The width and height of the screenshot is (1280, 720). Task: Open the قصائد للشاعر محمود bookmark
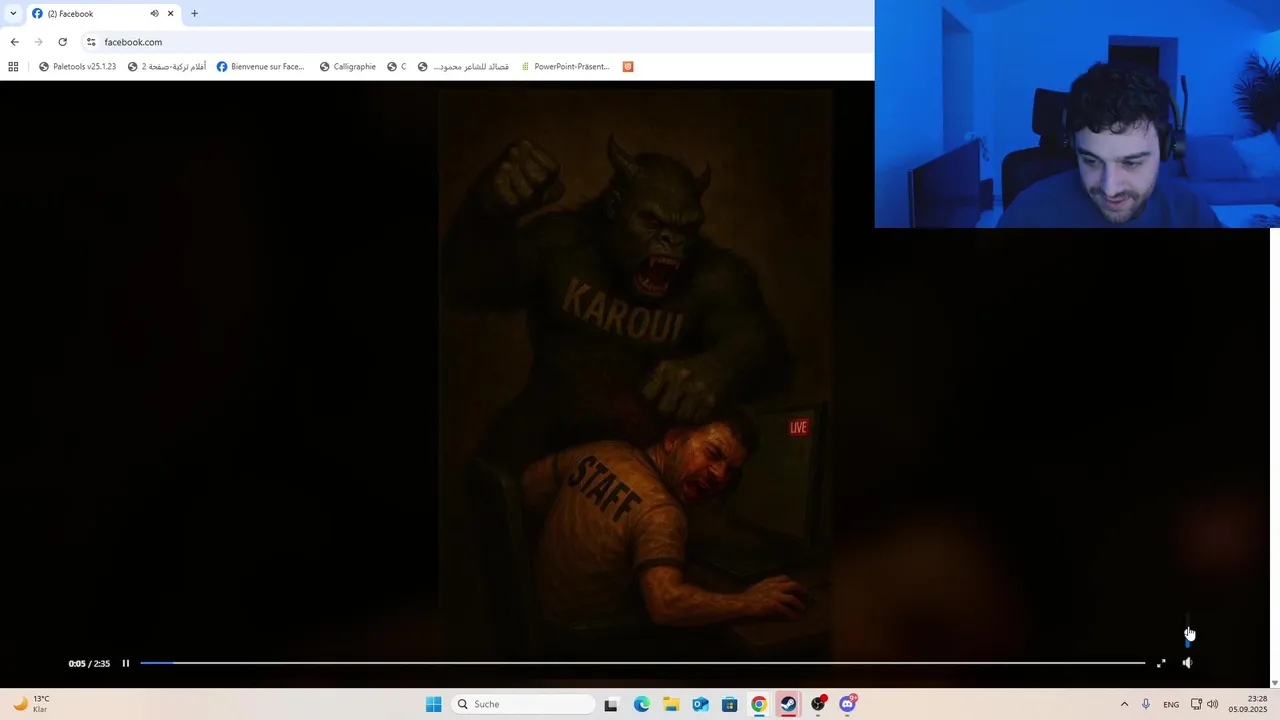click(463, 67)
